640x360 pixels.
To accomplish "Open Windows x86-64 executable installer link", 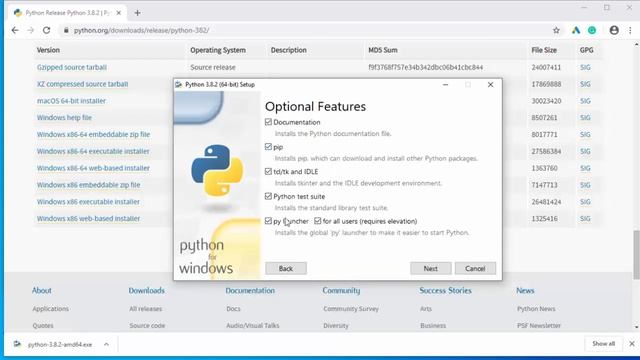I will 93,151.
